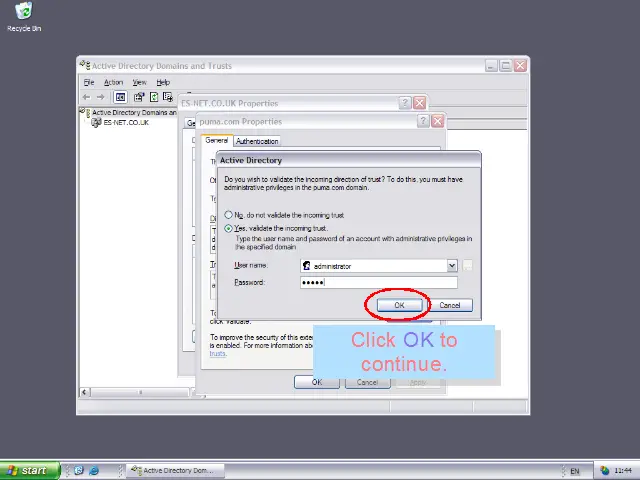Click the Forward arrow in the toolbar
Image resolution: width=640 pixels, height=480 pixels.
(101, 97)
